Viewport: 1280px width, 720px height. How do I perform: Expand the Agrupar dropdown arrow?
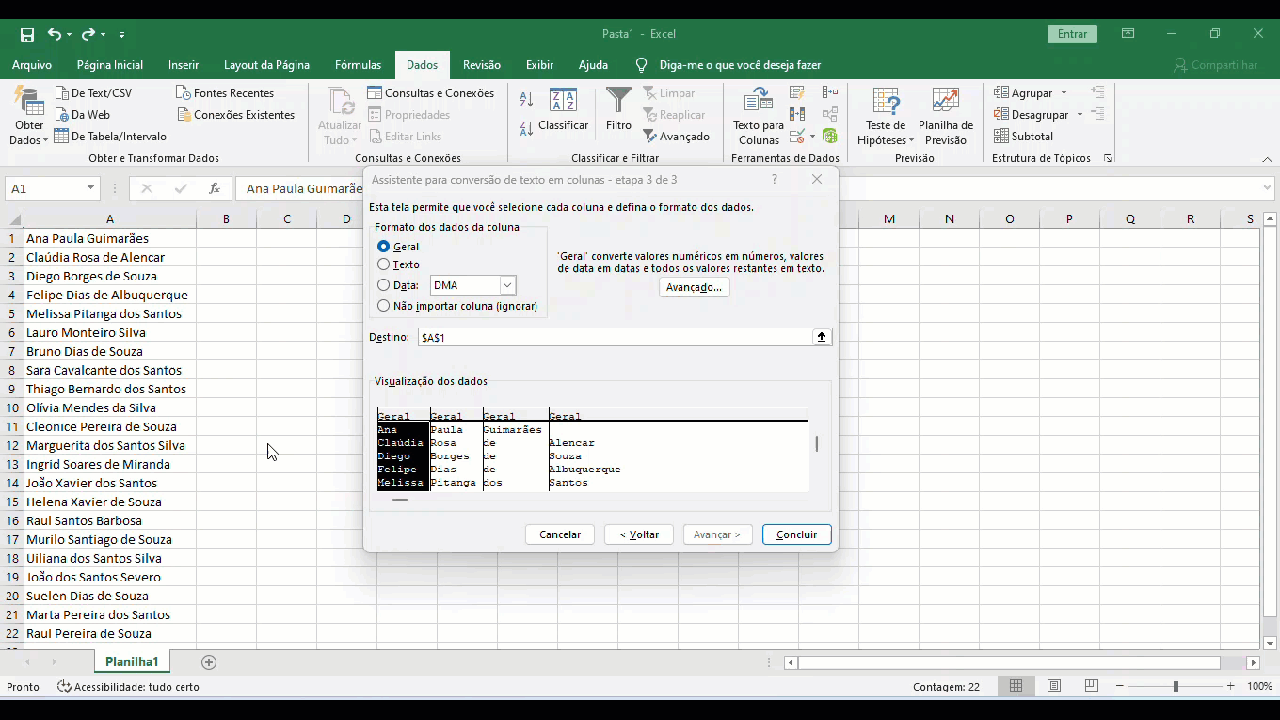point(1064,93)
